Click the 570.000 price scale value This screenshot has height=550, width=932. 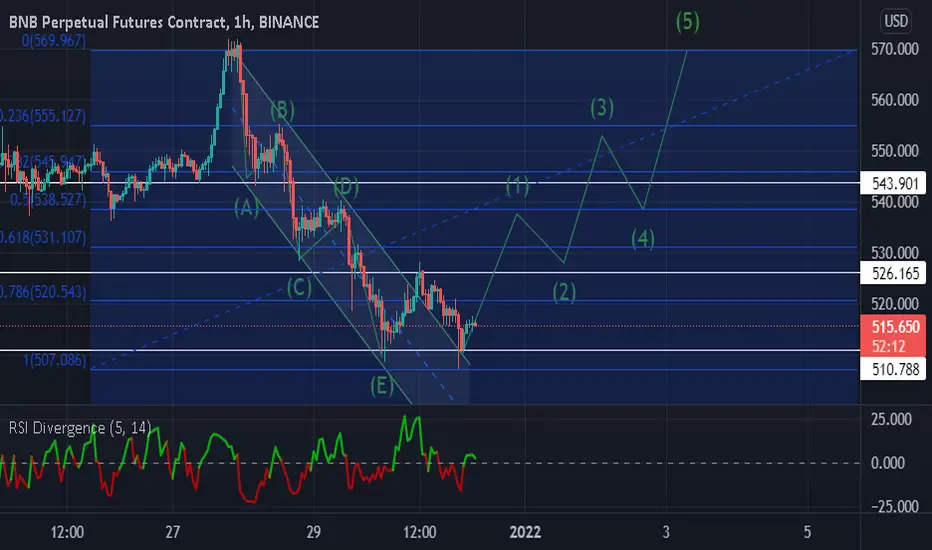click(895, 49)
